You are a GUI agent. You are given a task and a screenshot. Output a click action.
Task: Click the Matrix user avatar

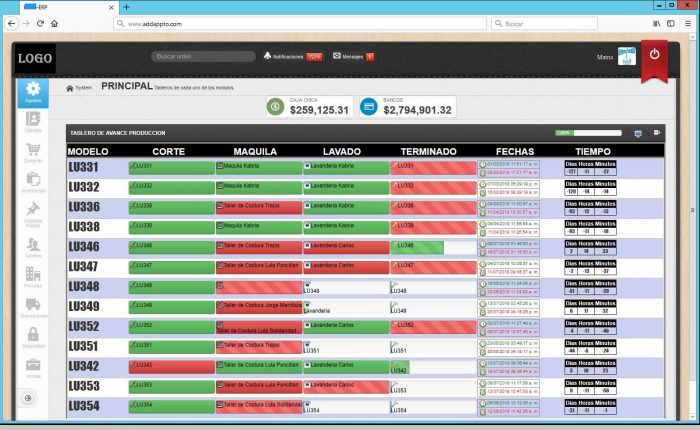coord(626,58)
